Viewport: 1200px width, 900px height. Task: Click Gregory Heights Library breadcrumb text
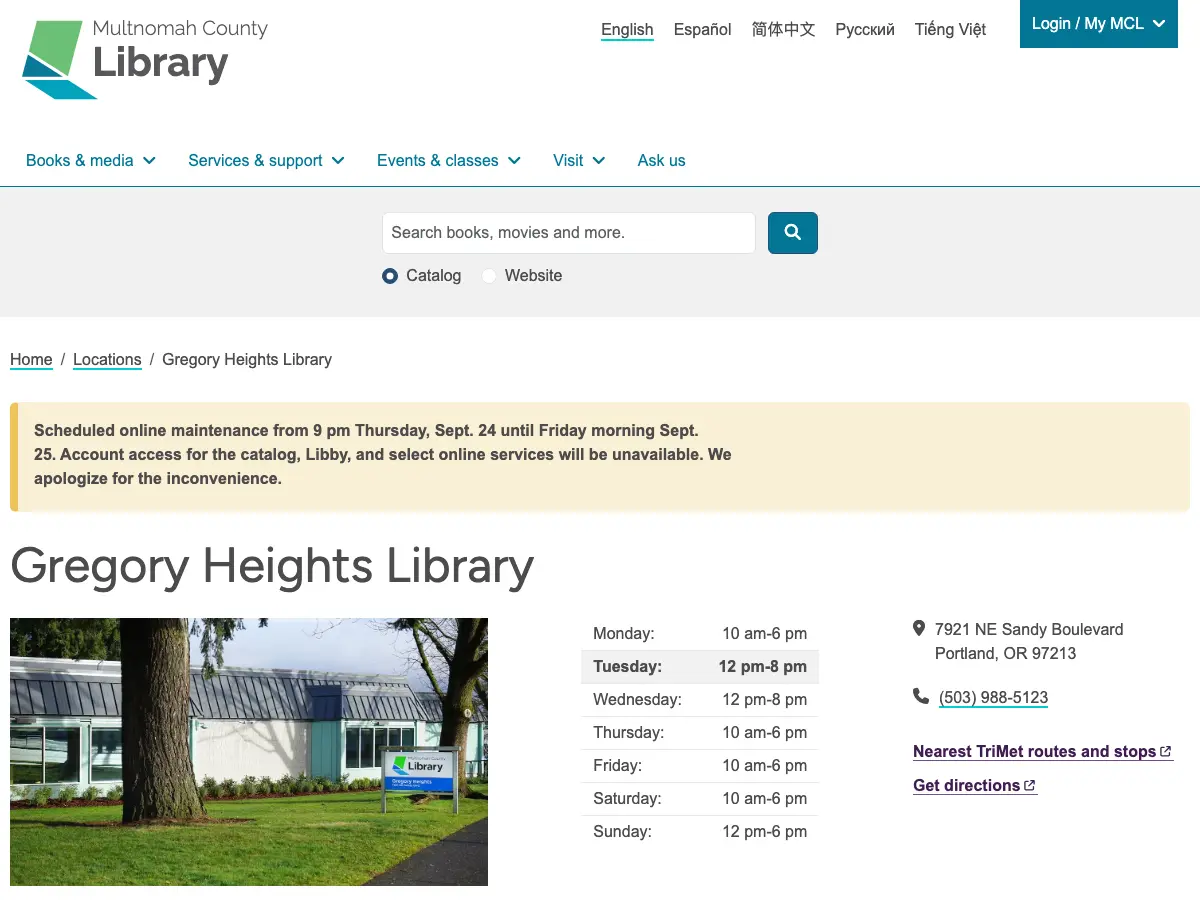(x=247, y=360)
